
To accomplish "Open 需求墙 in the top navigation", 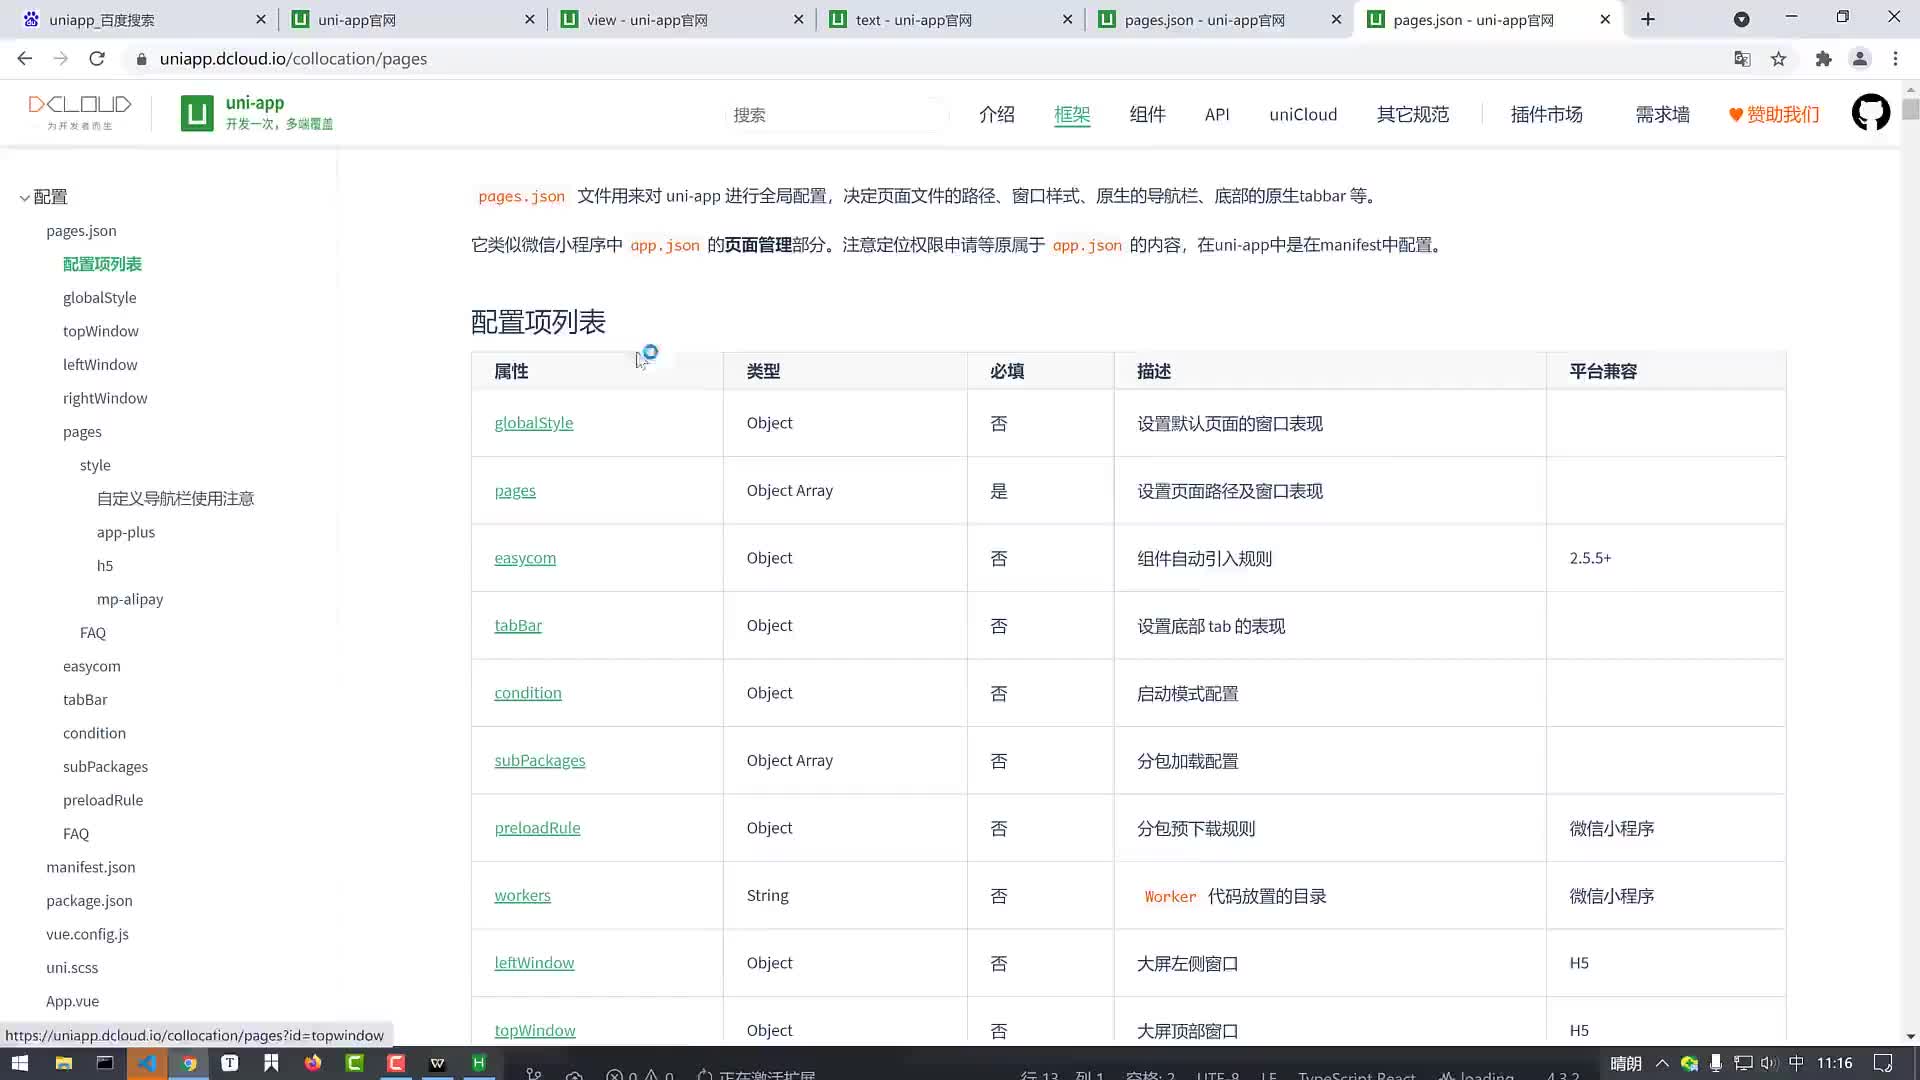I will pos(1662,115).
